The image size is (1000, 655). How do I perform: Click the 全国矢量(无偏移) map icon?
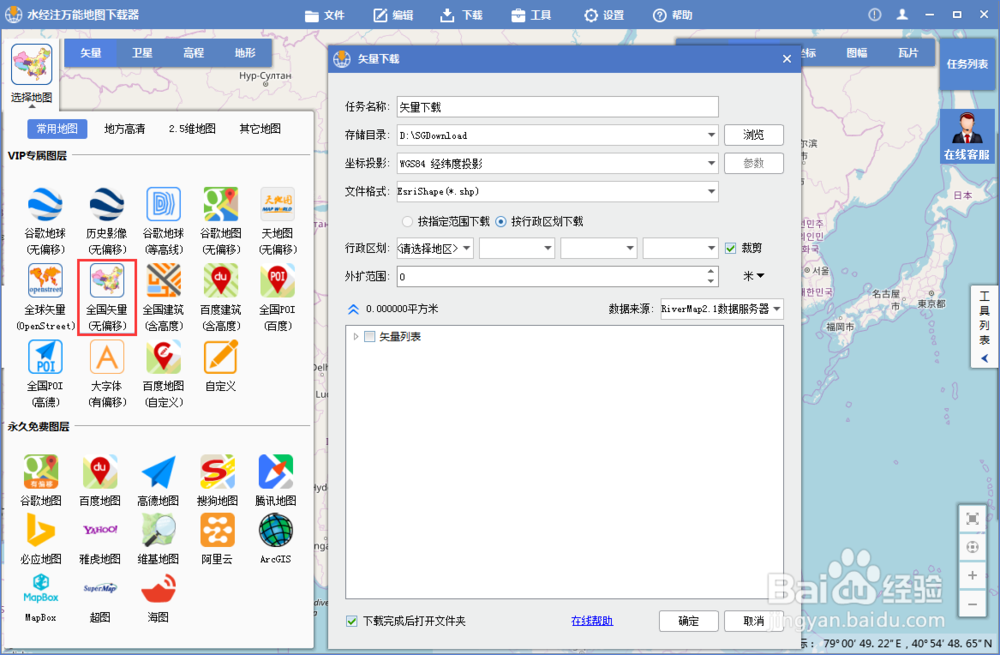107,281
